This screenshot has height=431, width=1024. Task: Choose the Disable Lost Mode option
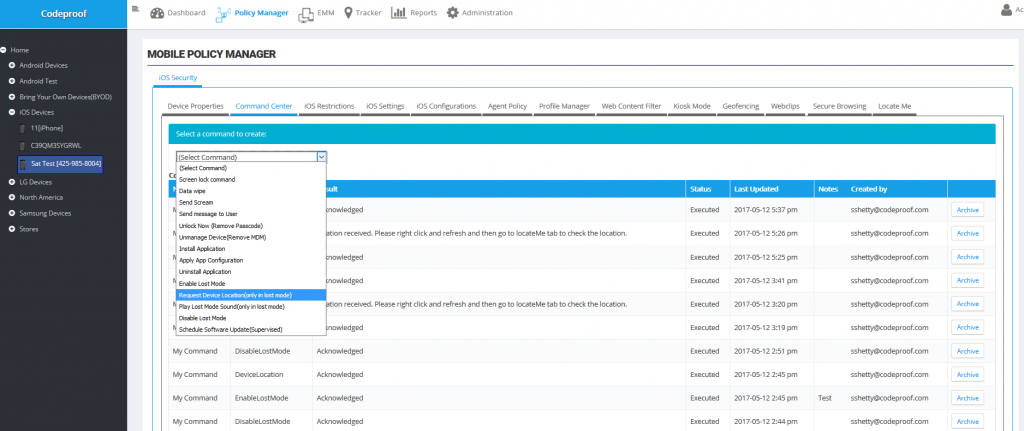[x=251, y=318]
